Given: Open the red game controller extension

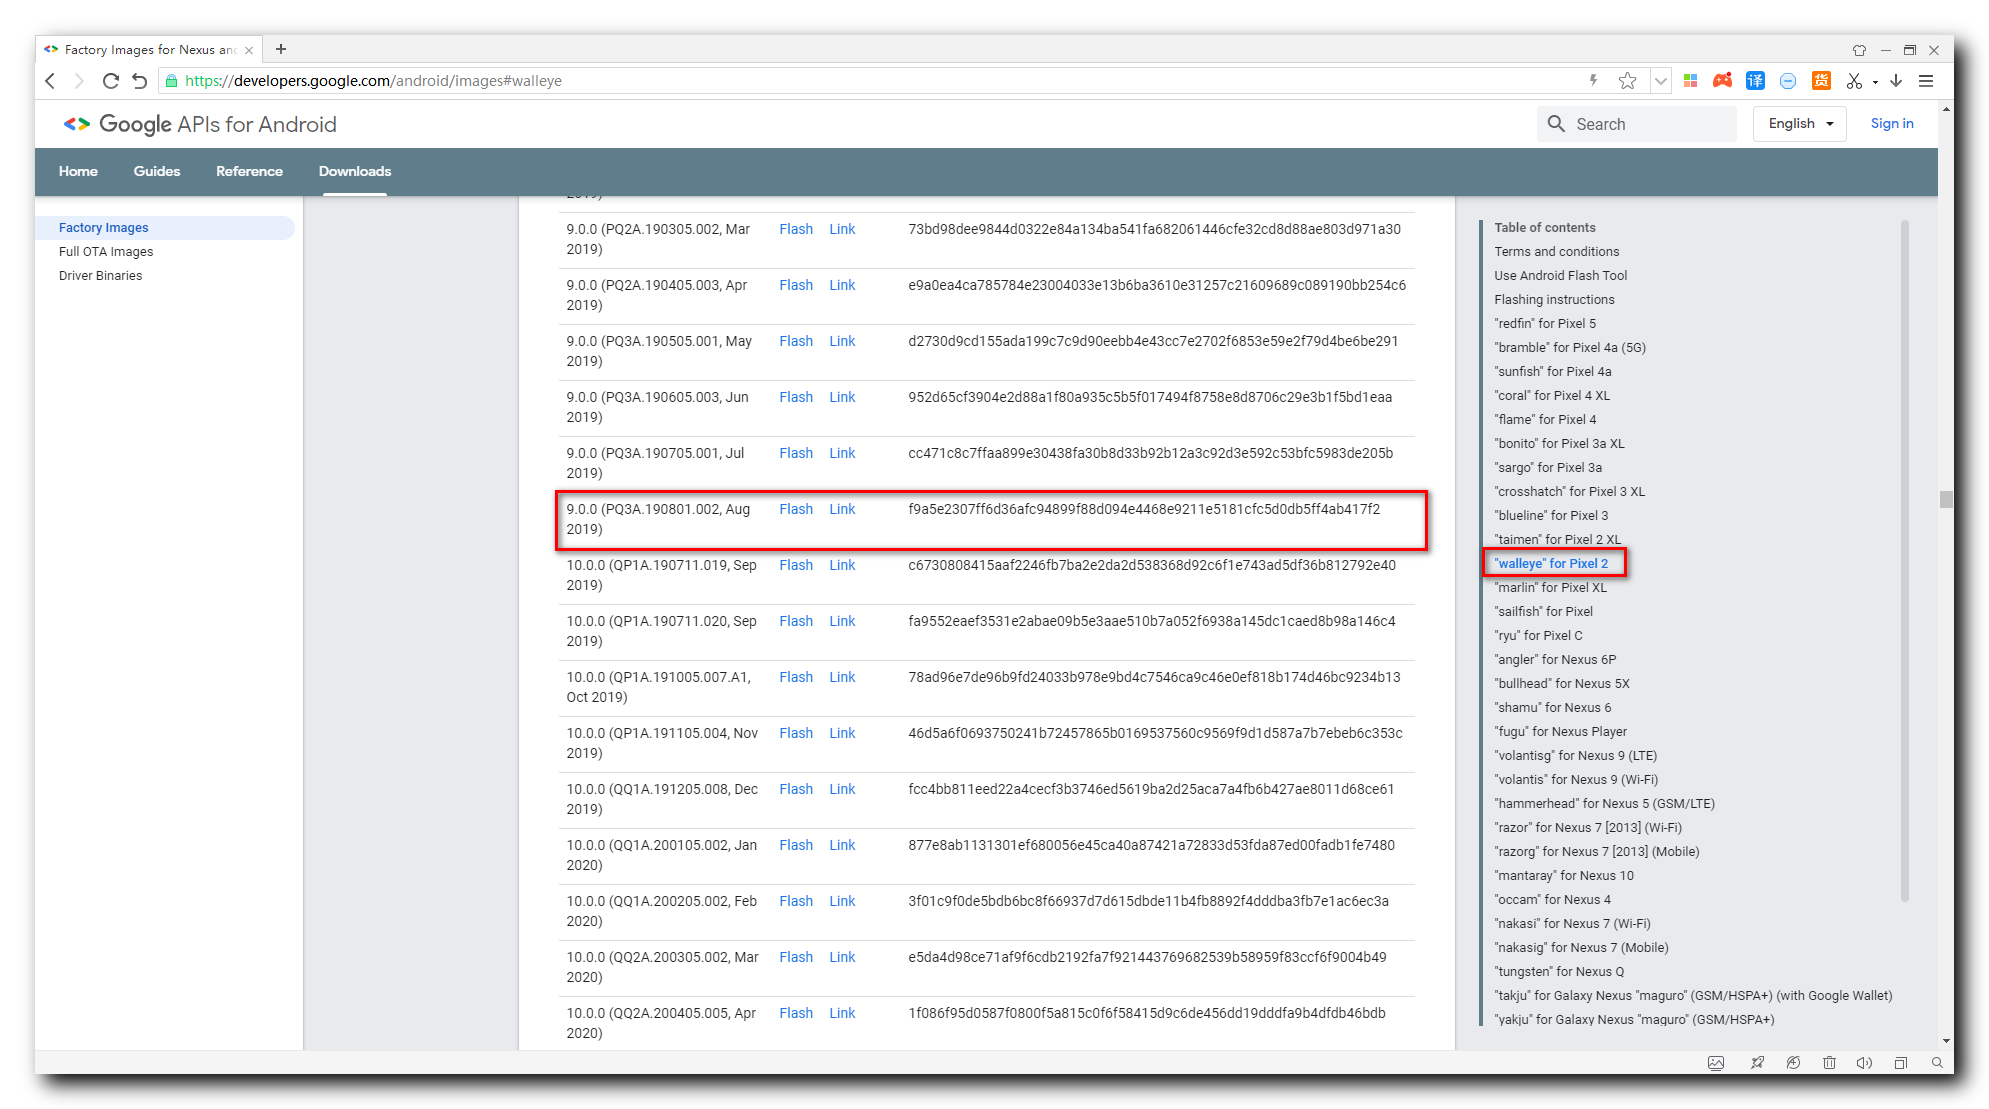Looking at the screenshot, I should tap(1722, 81).
